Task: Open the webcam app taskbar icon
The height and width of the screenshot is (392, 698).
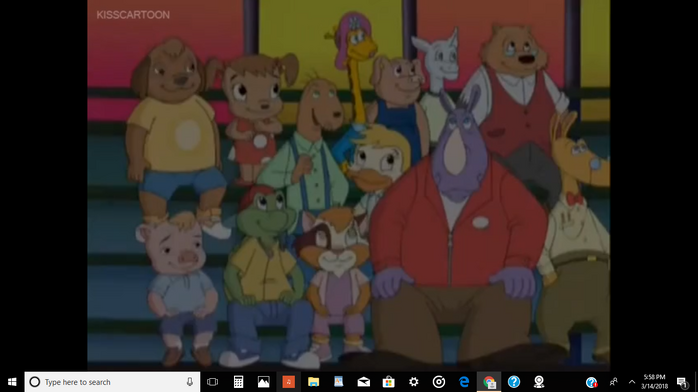Action: [539, 382]
